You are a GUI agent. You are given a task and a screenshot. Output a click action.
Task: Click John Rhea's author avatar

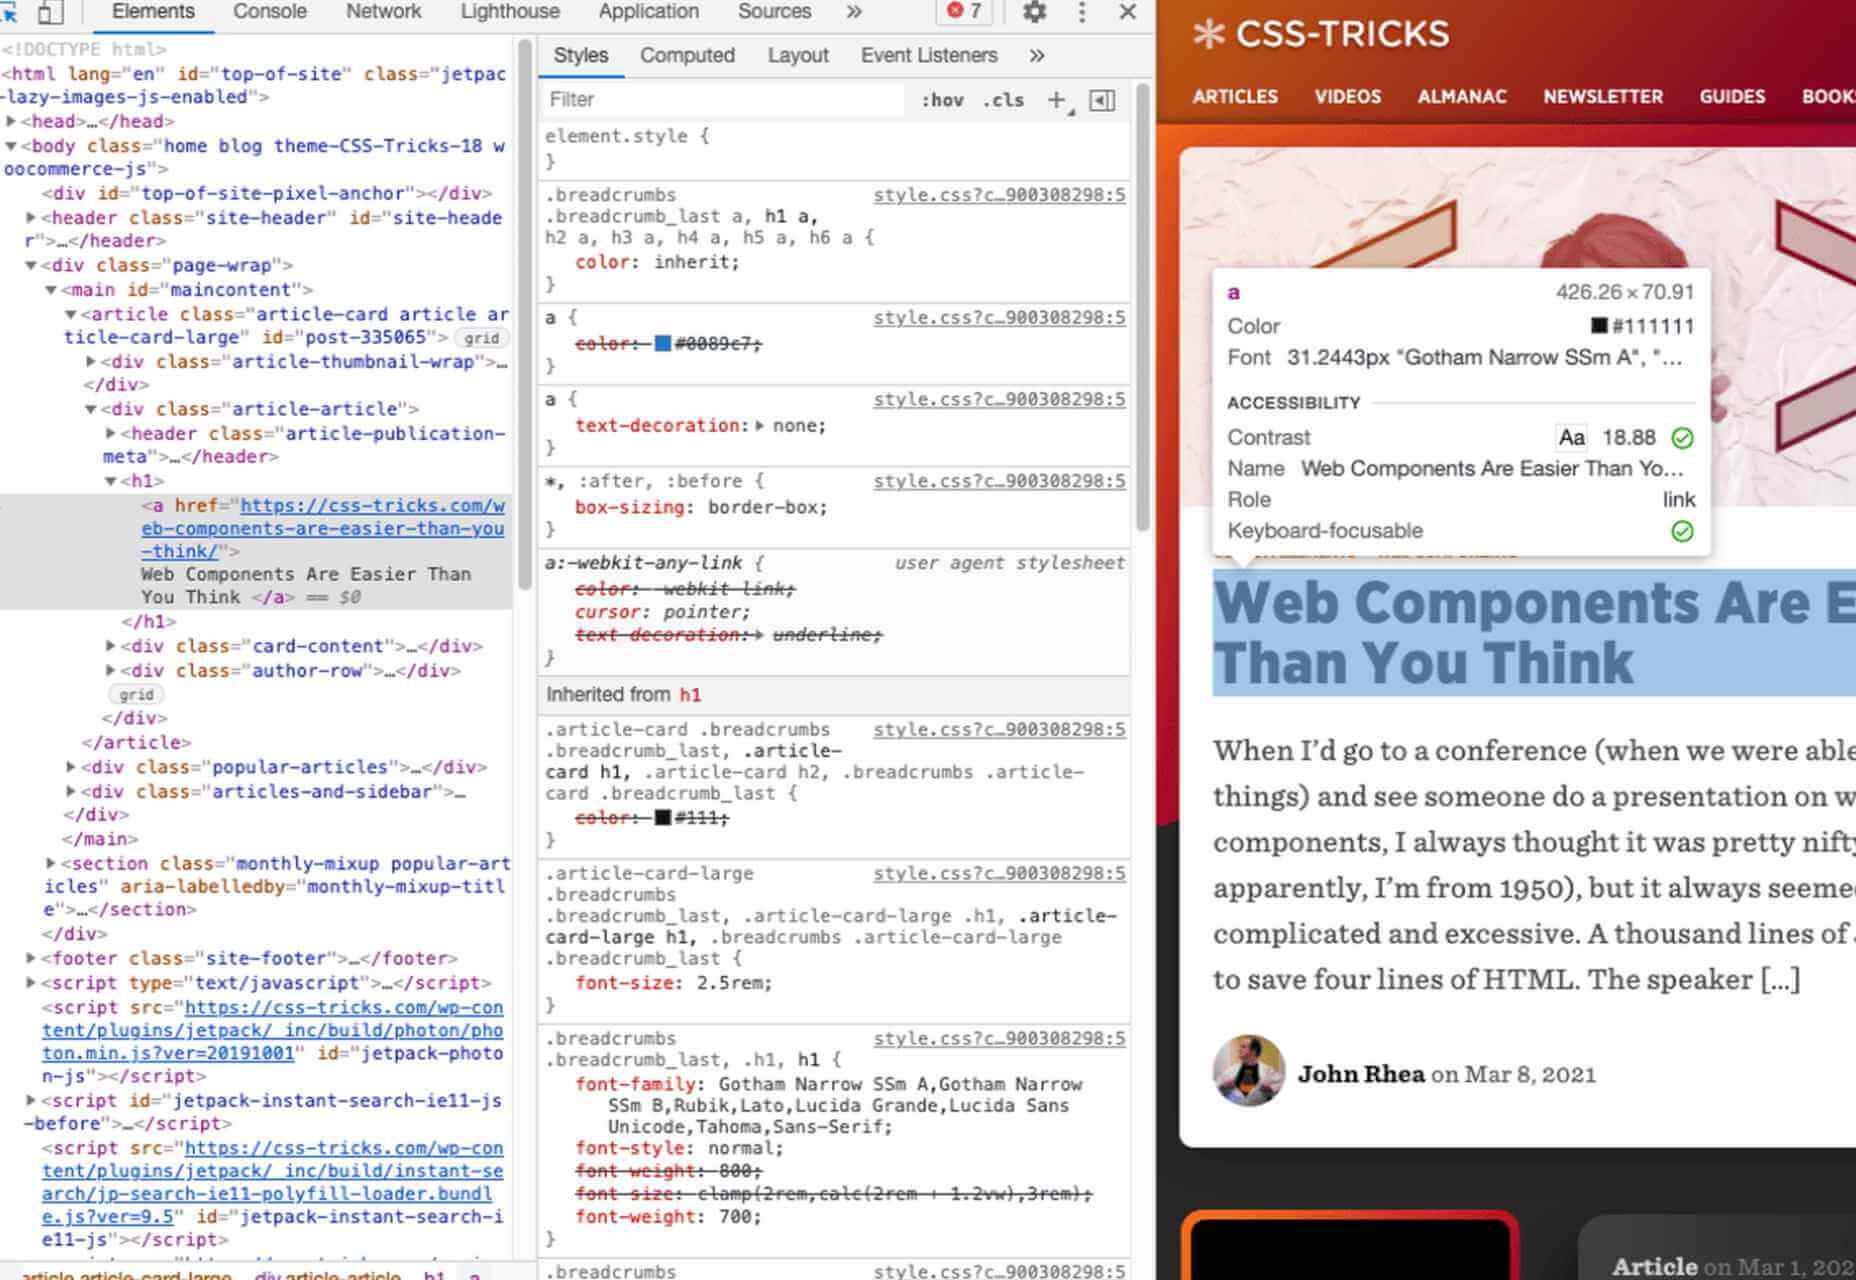tap(1248, 1071)
